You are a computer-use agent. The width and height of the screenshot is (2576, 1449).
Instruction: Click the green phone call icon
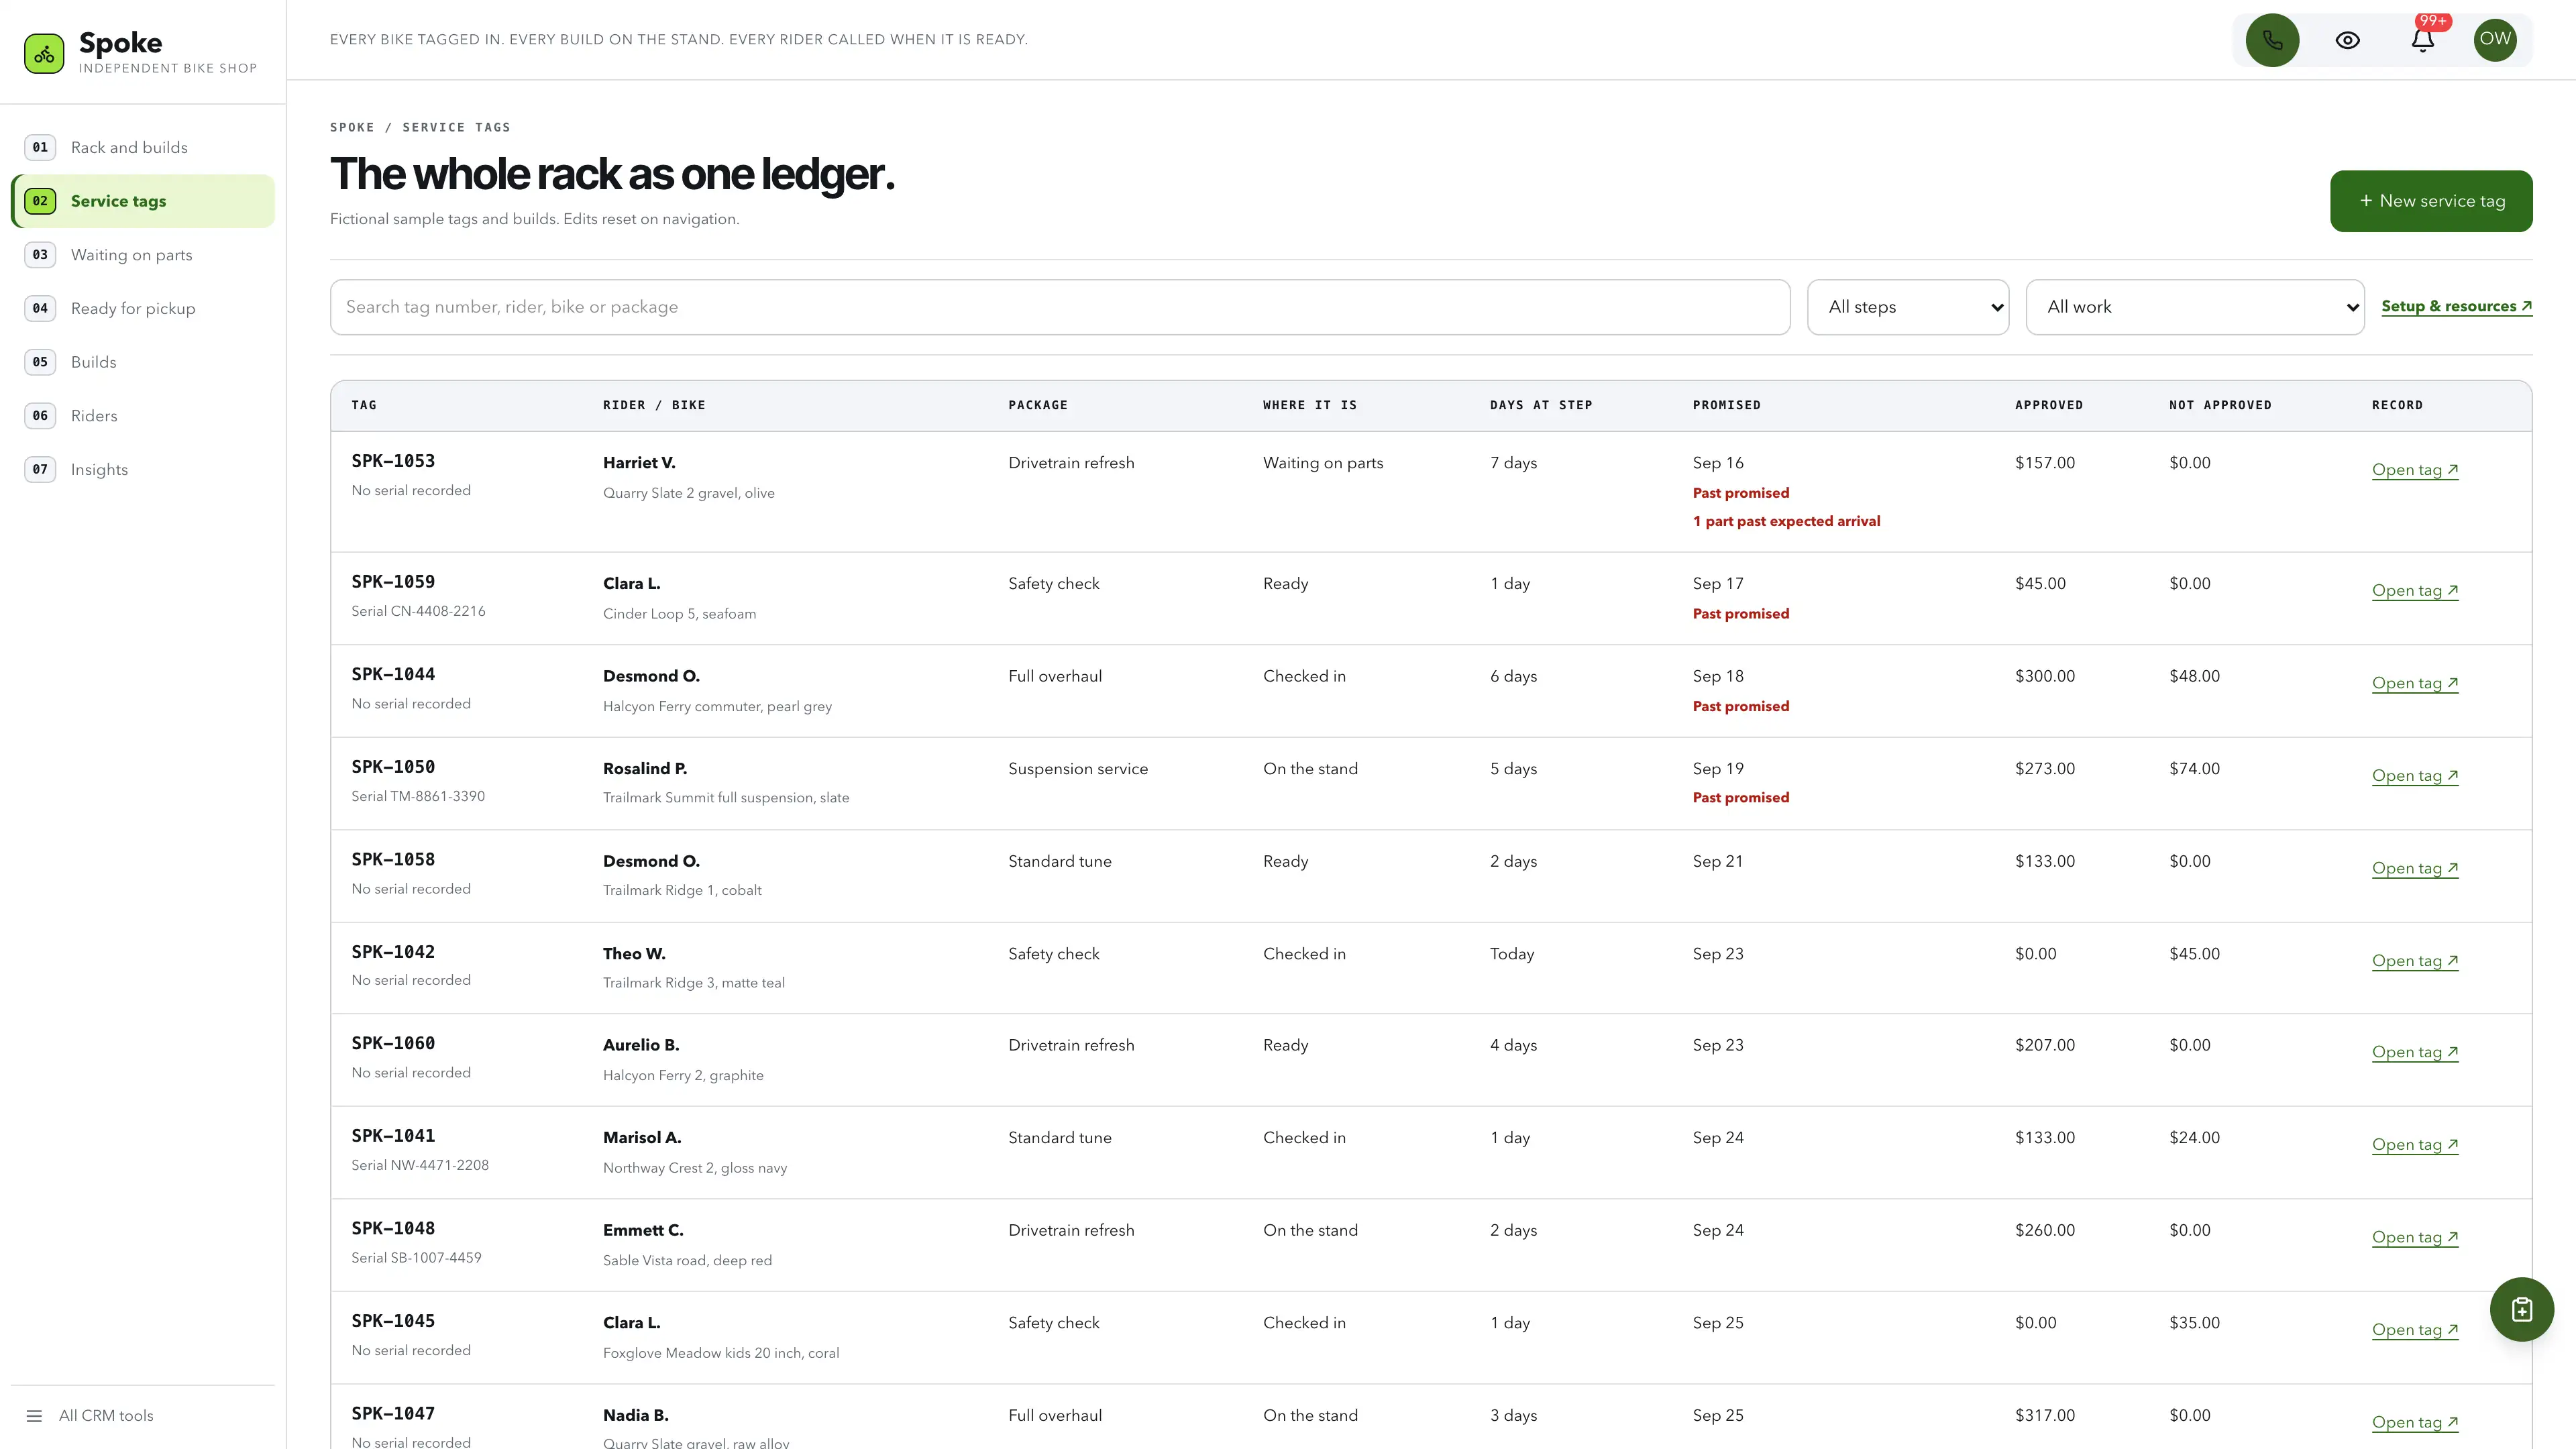coord(2272,40)
